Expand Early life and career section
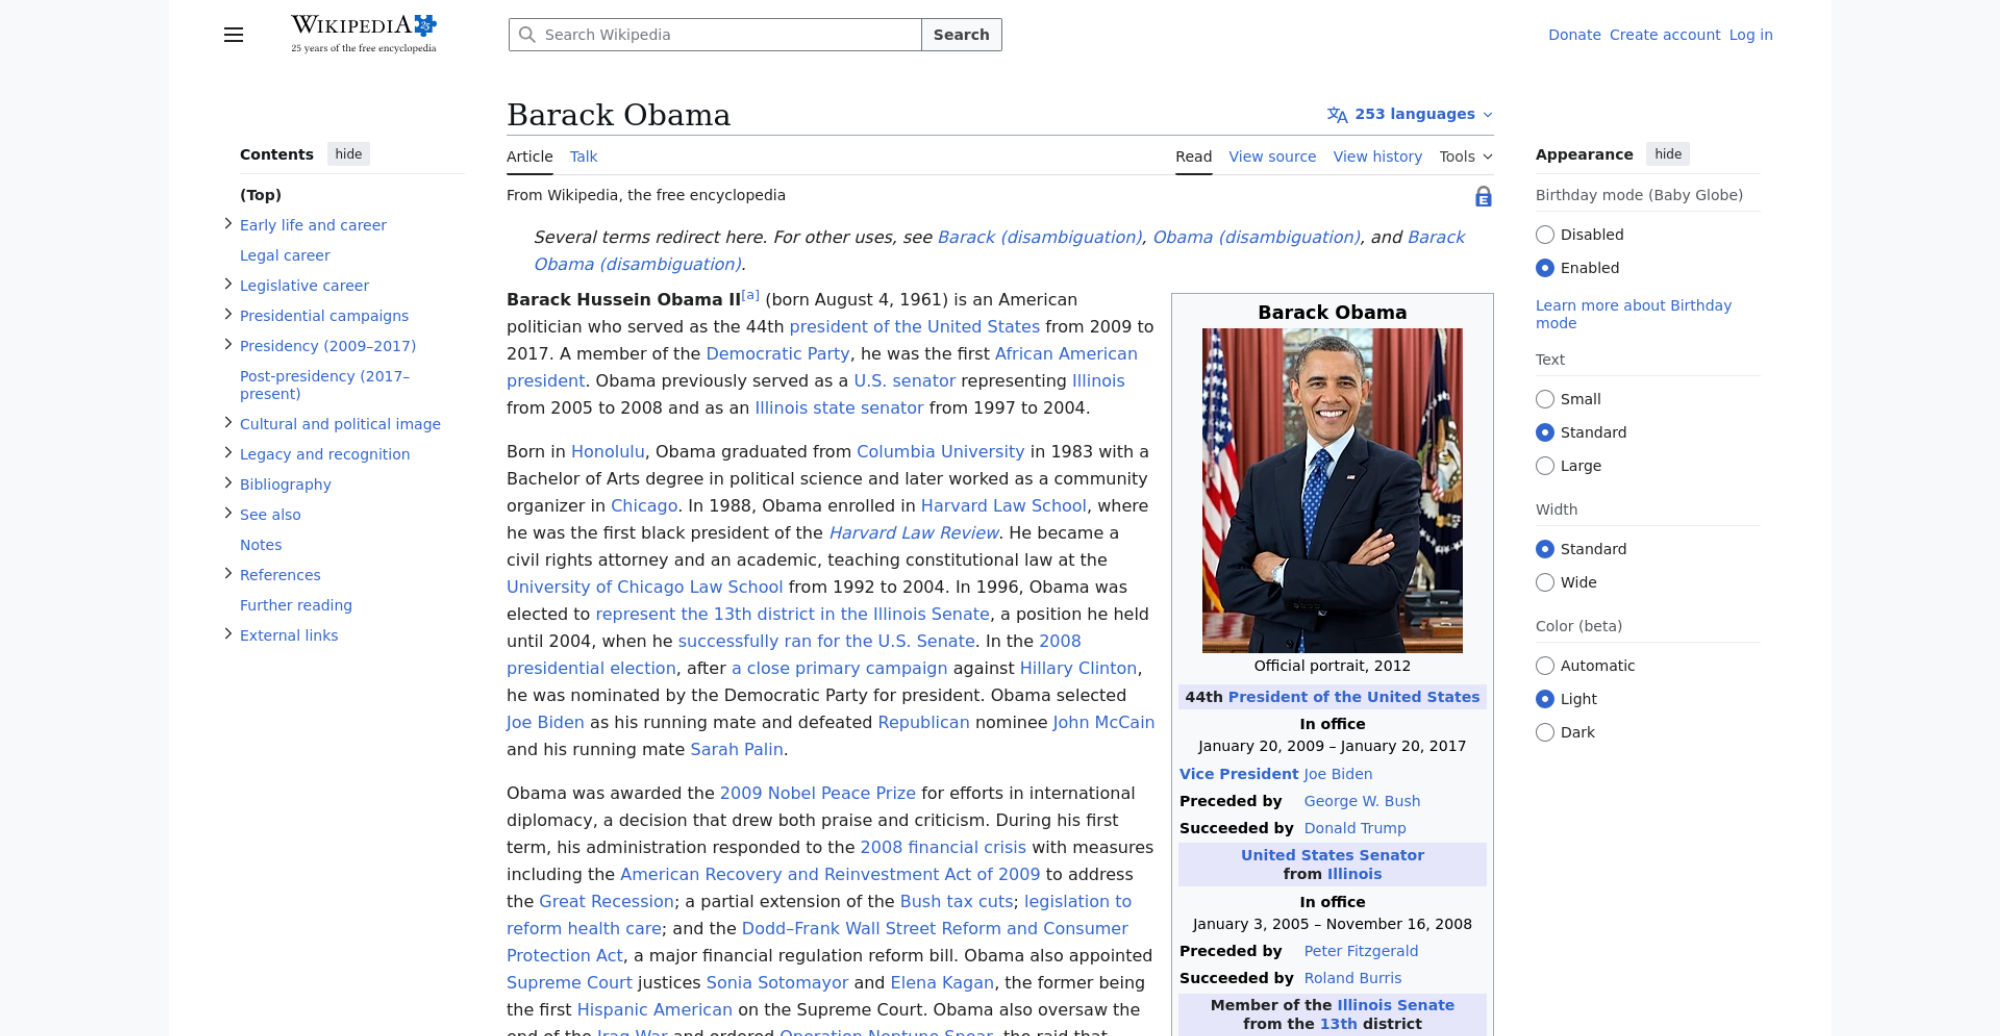Viewport: 2000px width, 1036px height. pos(228,224)
